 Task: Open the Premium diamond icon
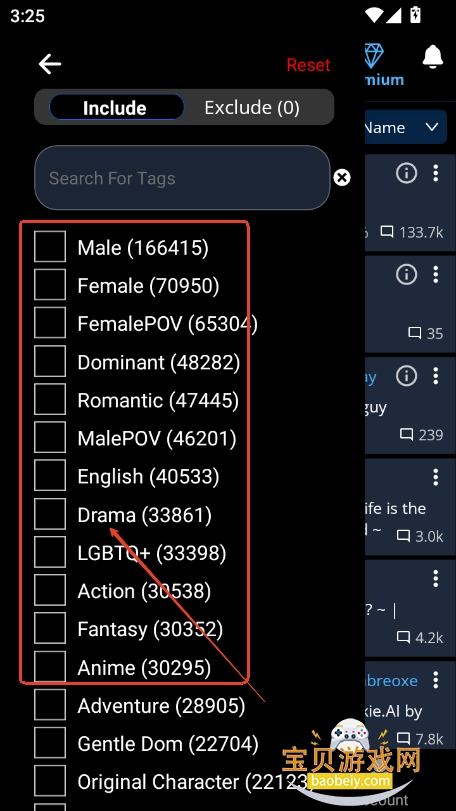(374, 56)
